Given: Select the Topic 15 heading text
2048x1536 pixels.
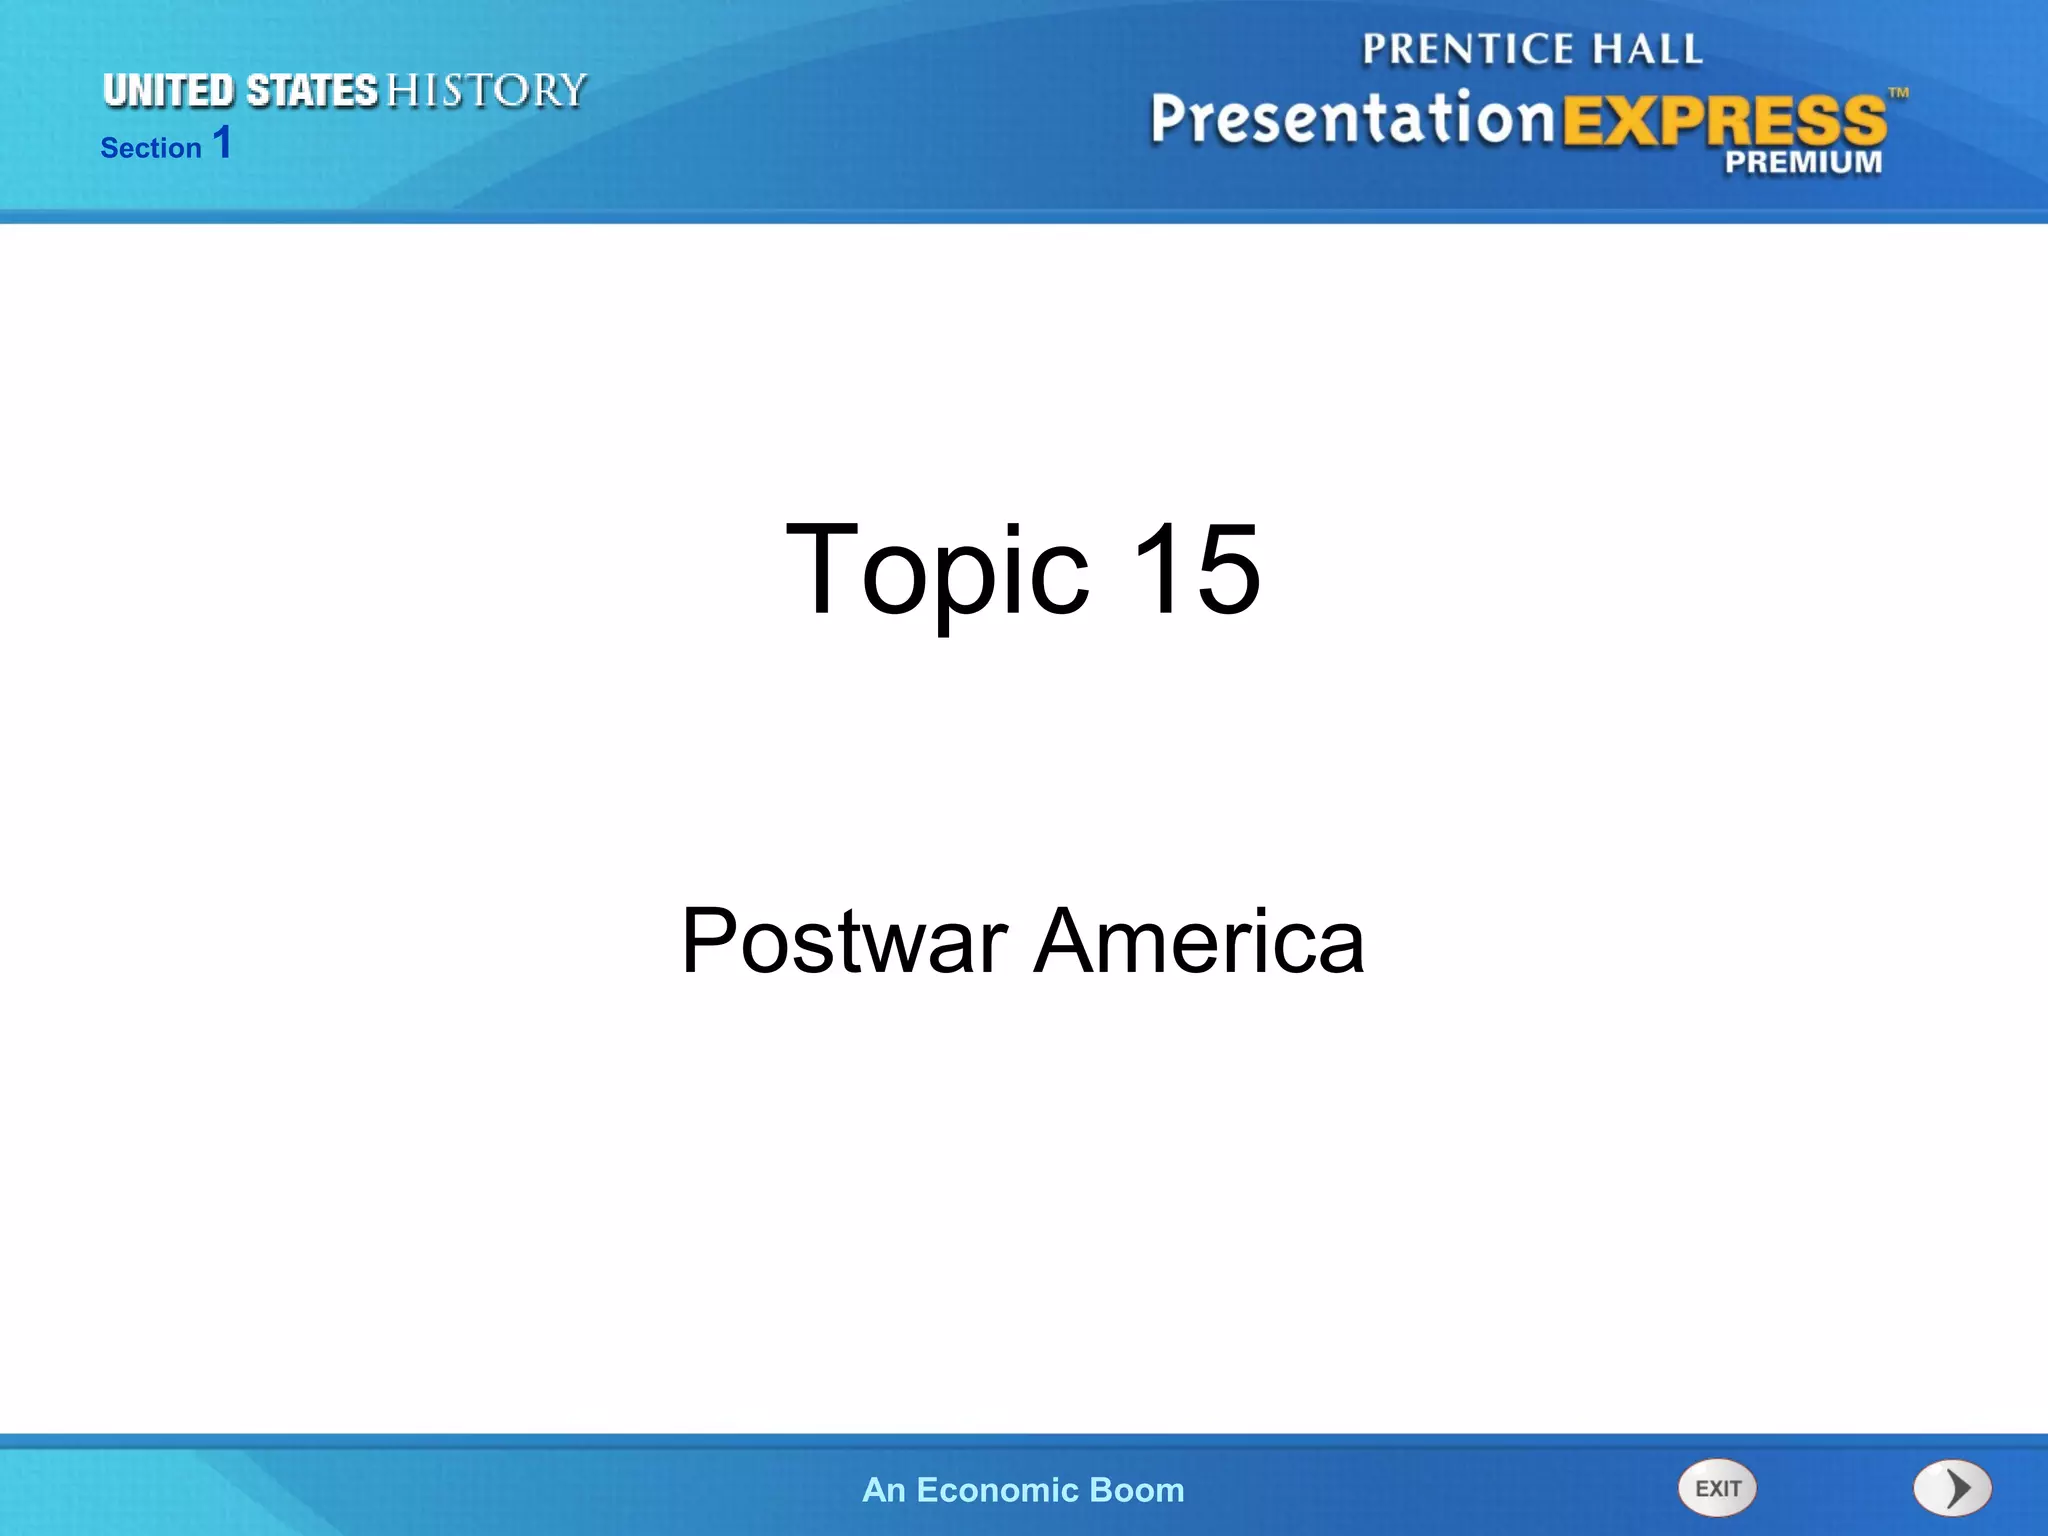Looking at the screenshot, I should [x=1023, y=569].
